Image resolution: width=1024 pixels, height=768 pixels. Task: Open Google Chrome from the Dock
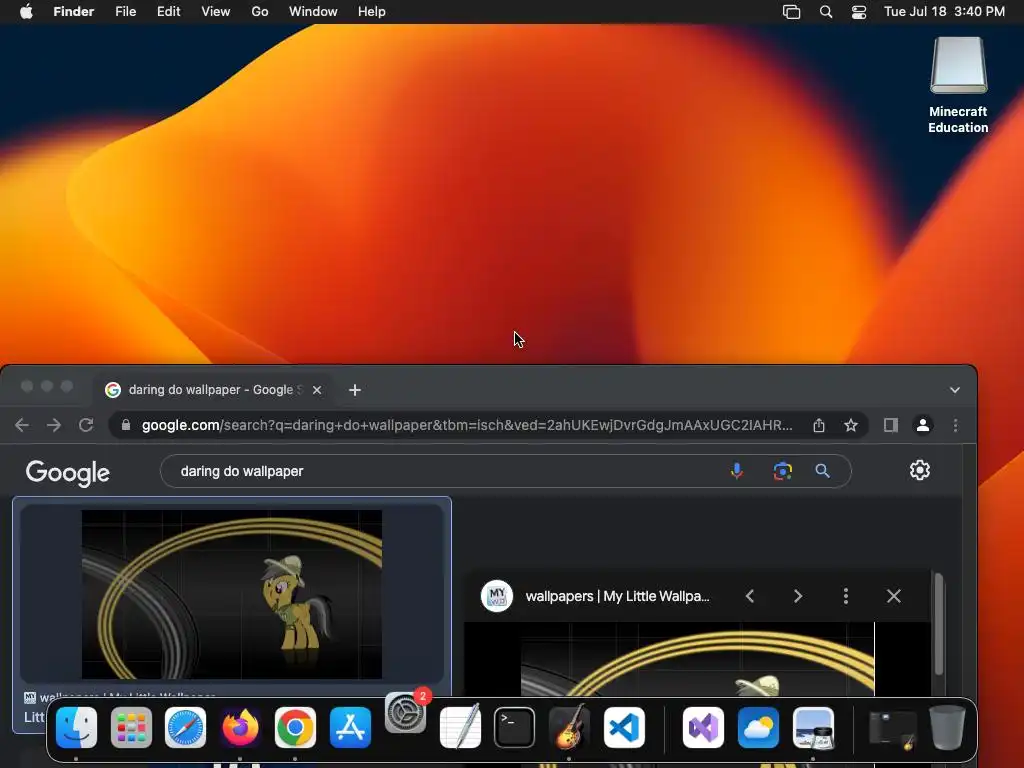click(x=295, y=728)
